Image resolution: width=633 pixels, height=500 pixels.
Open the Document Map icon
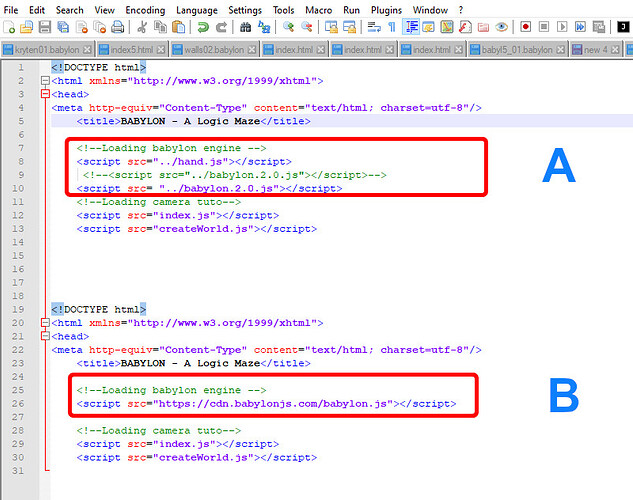coord(447,27)
